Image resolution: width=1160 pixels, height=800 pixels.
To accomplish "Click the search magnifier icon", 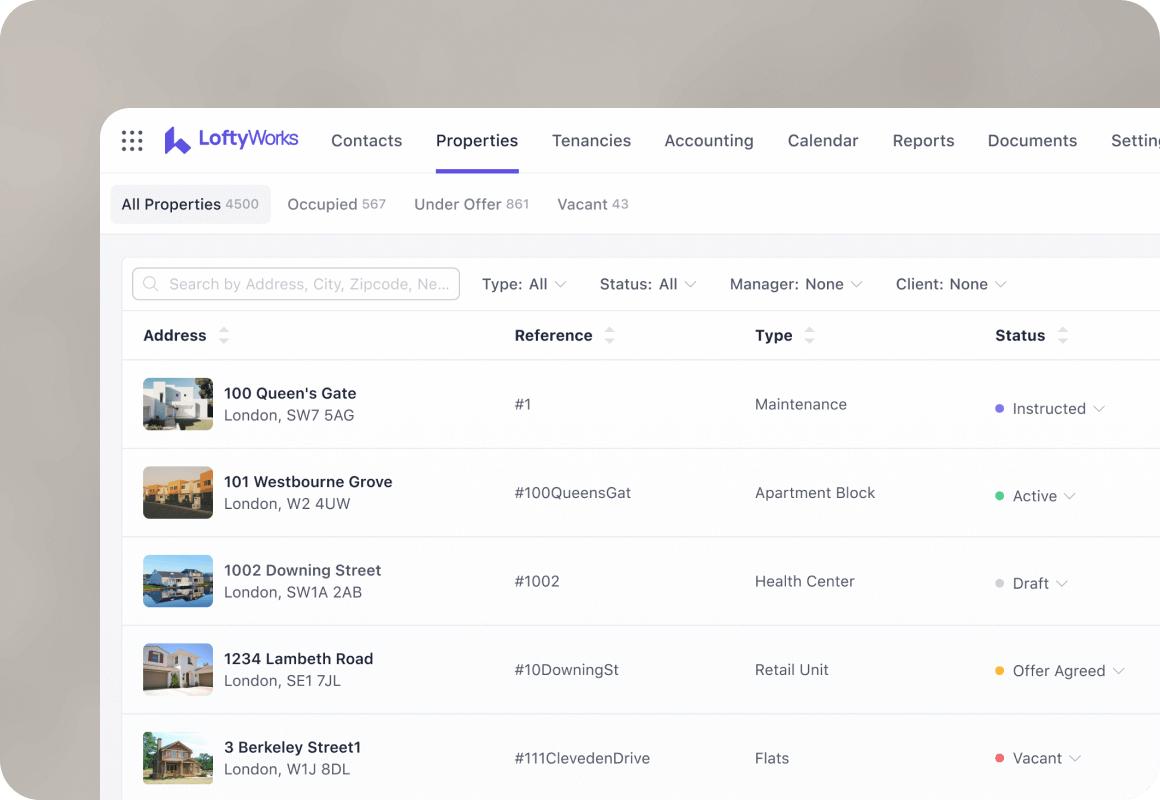I will point(151,284).
